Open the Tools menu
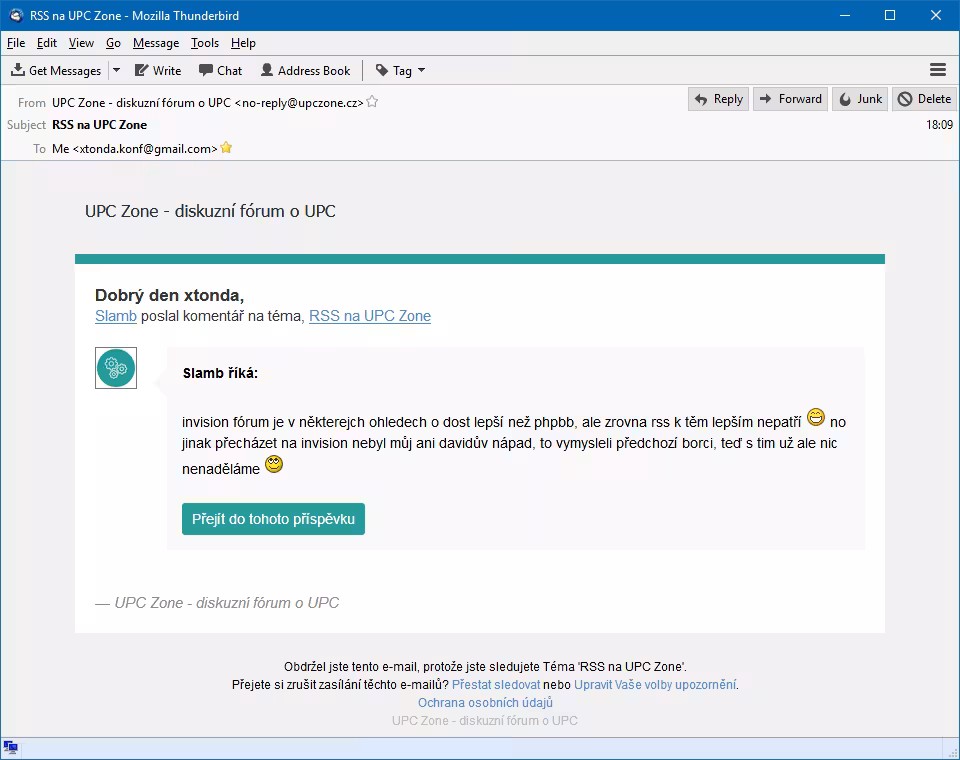 click(204, 43)
